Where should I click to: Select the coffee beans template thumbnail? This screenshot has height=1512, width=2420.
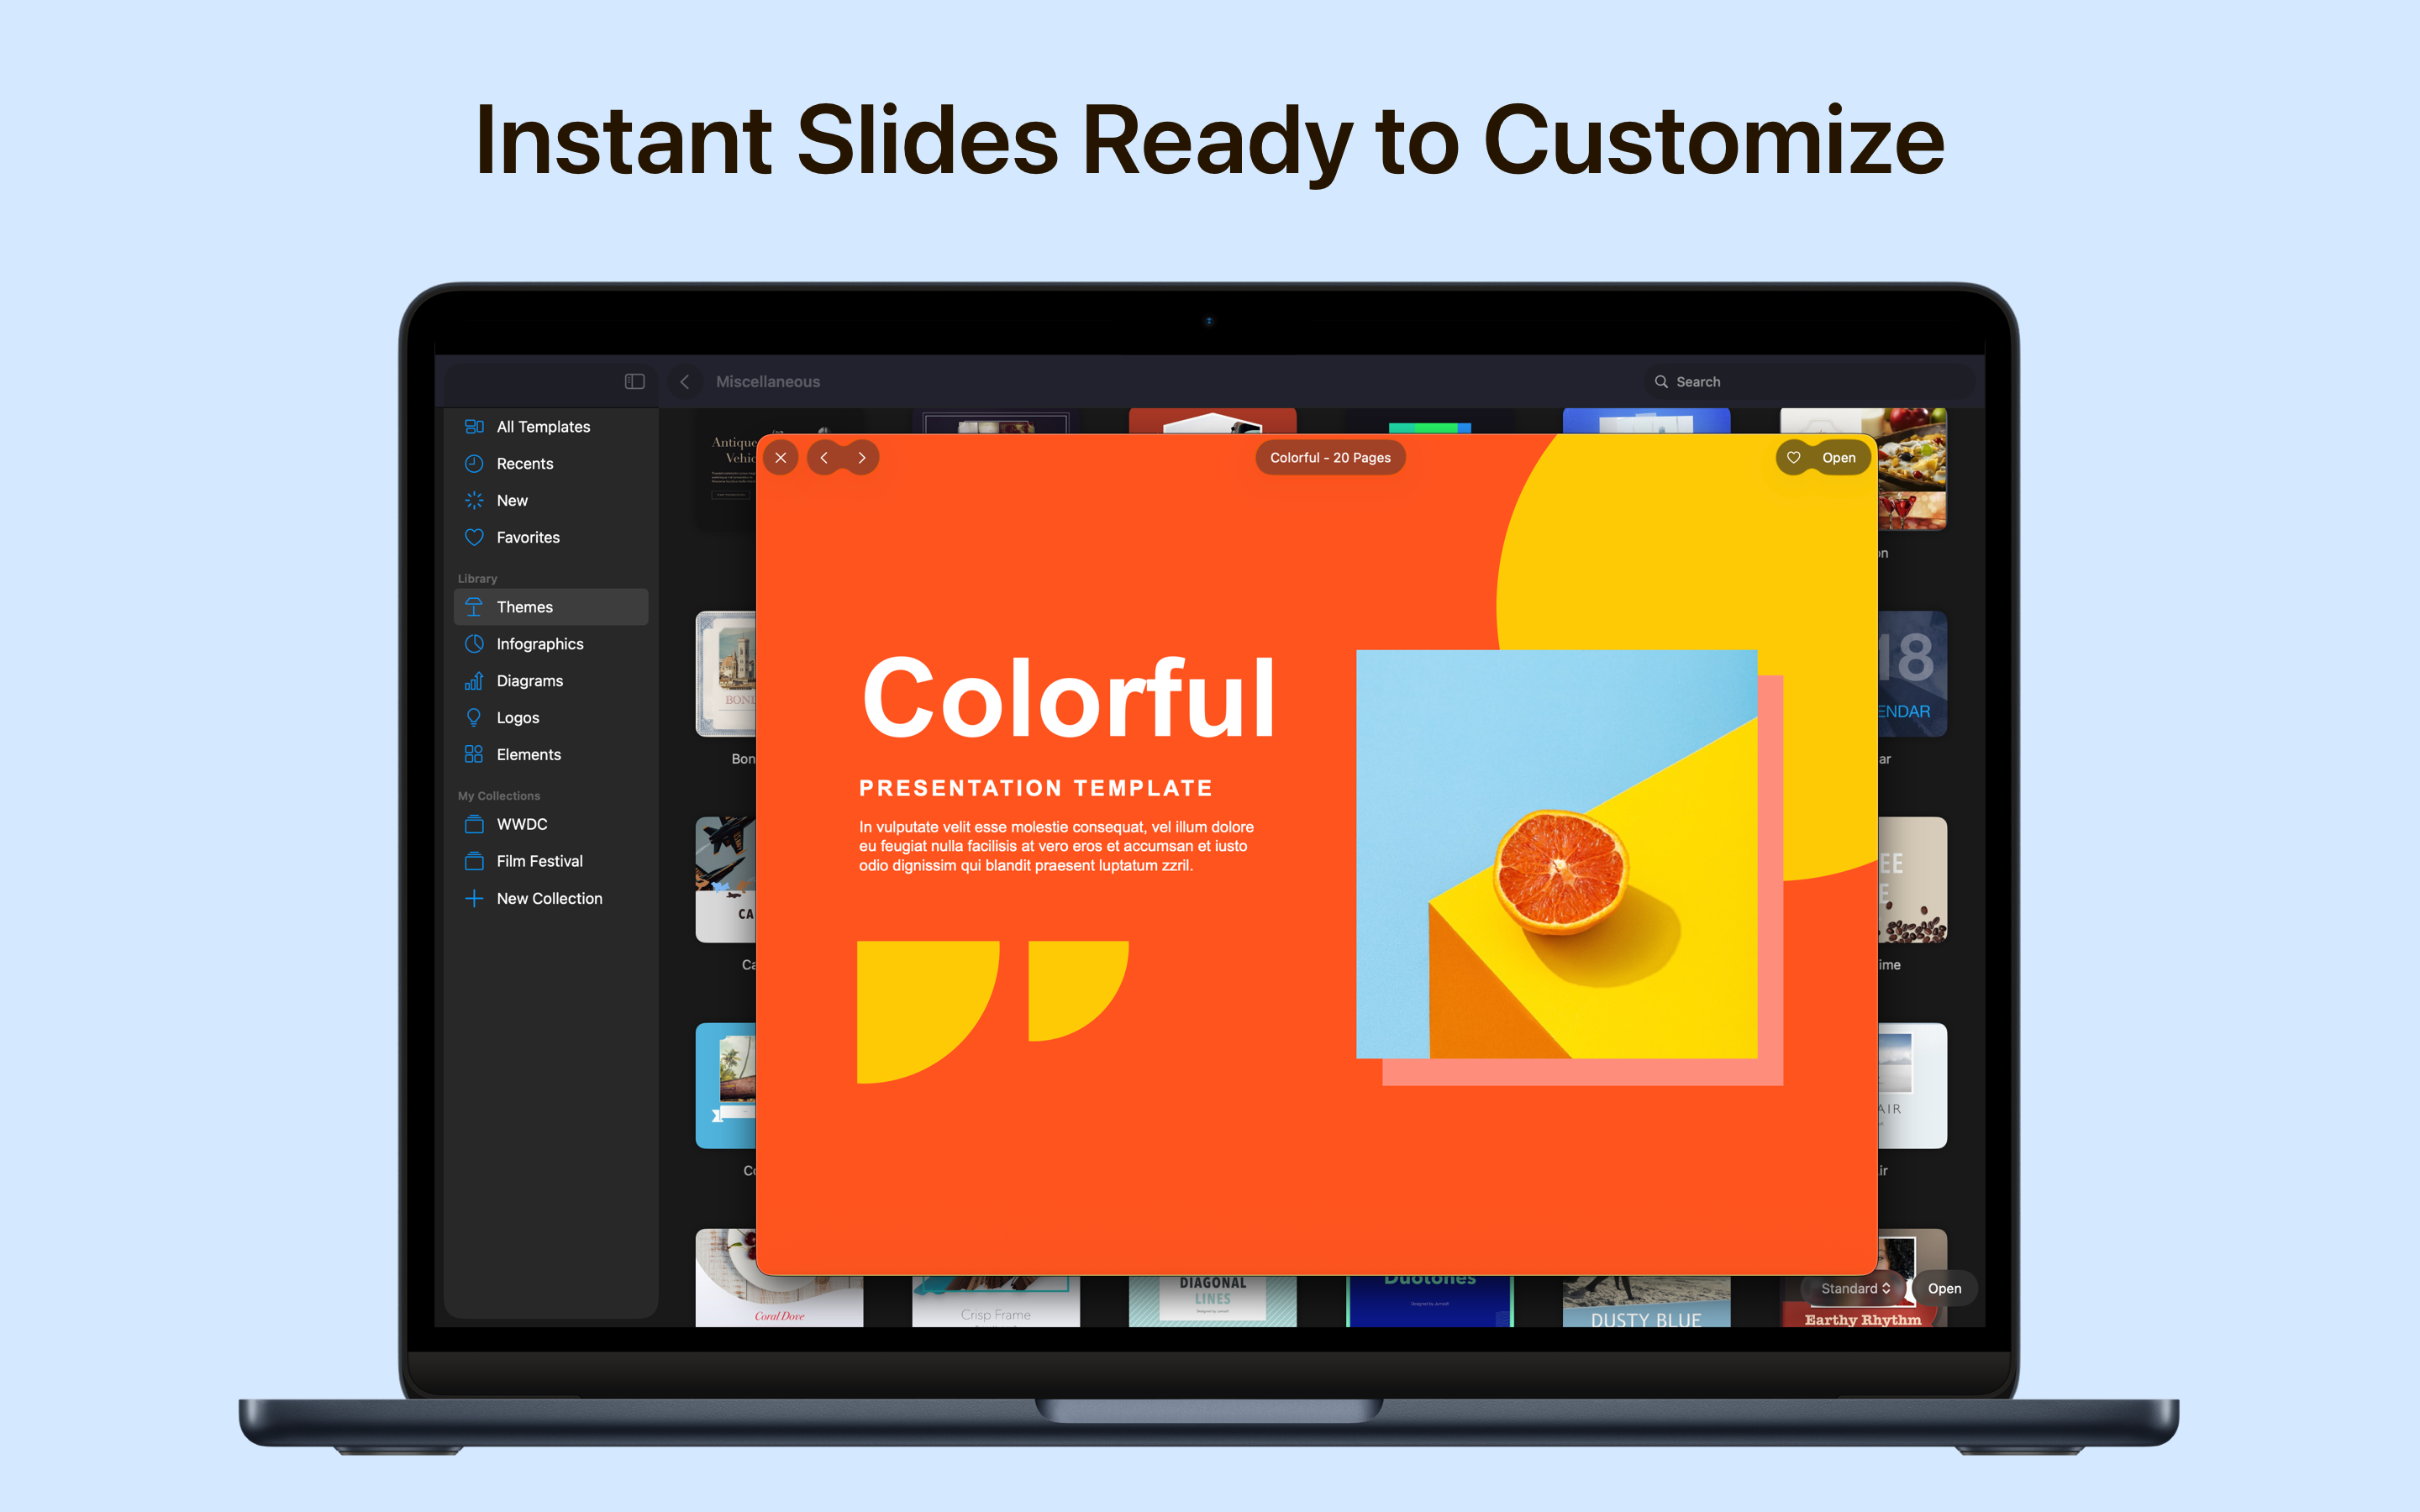coord(1912,880)
